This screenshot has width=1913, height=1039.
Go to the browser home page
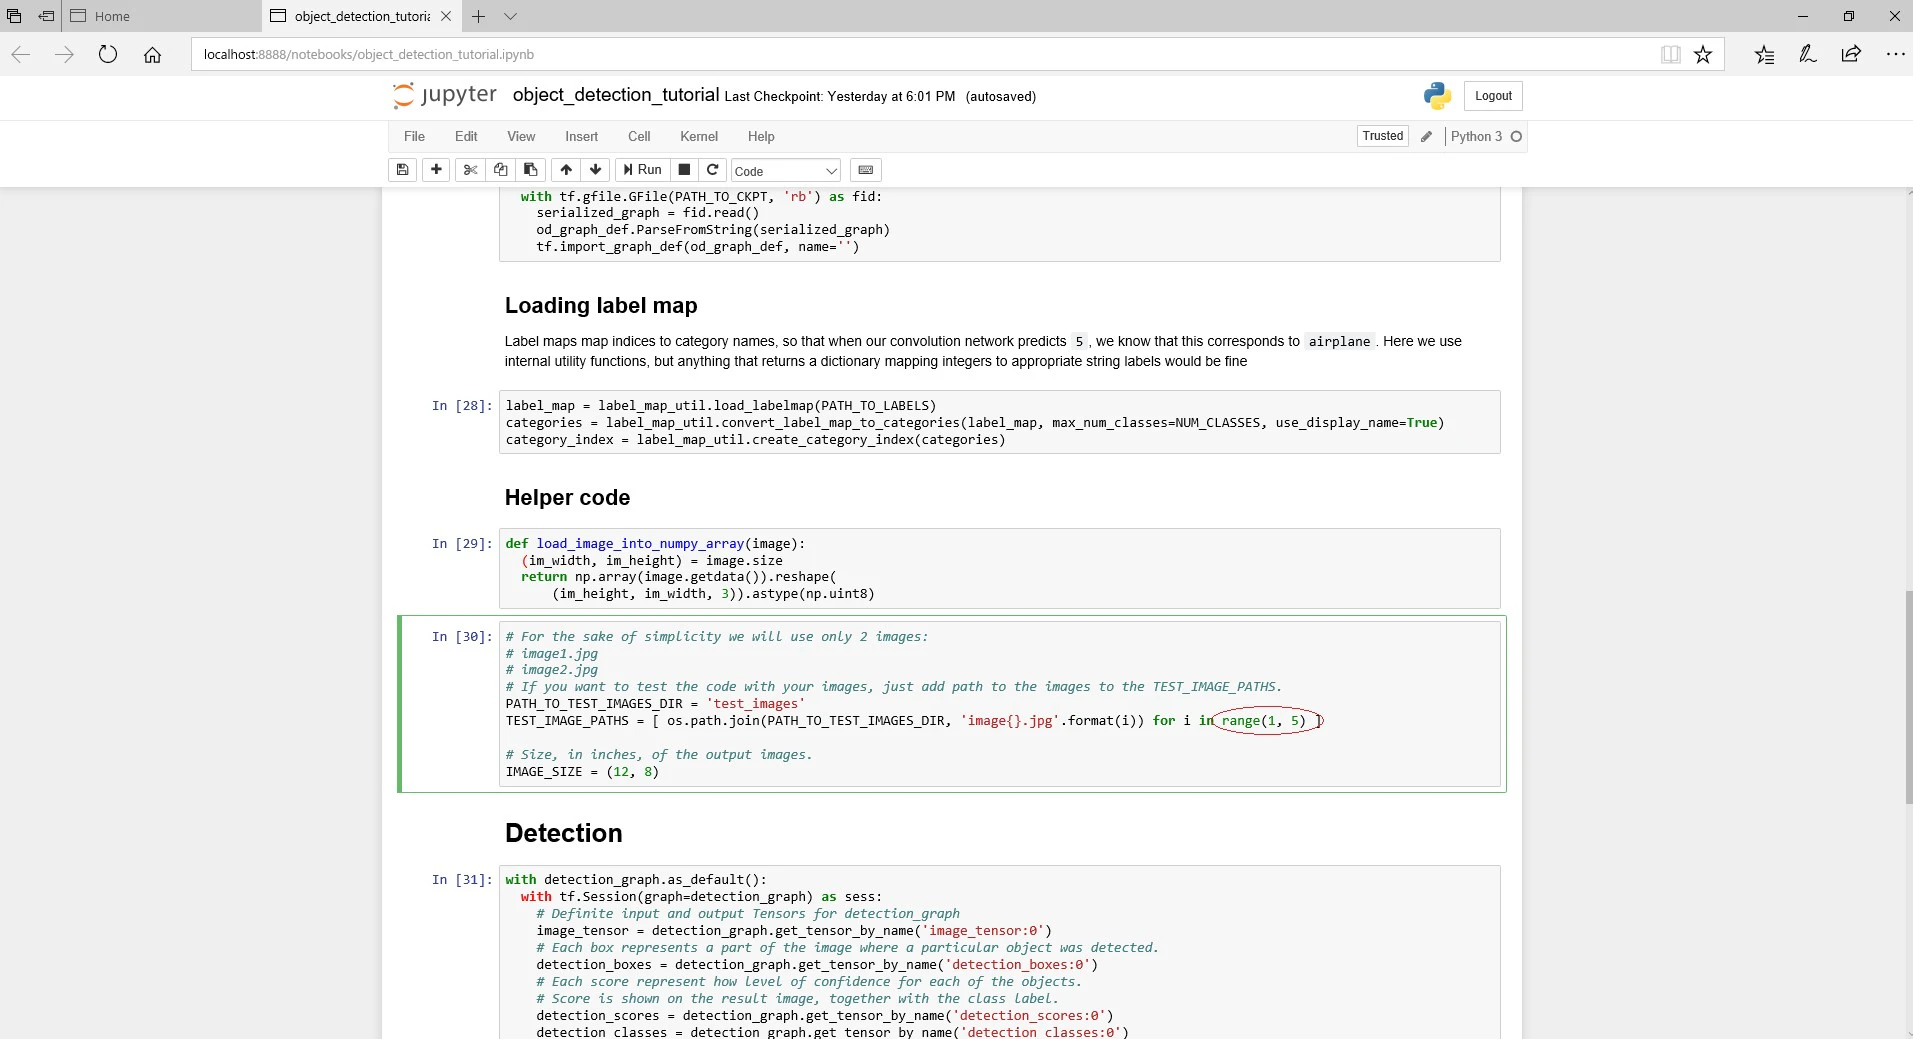152,55
